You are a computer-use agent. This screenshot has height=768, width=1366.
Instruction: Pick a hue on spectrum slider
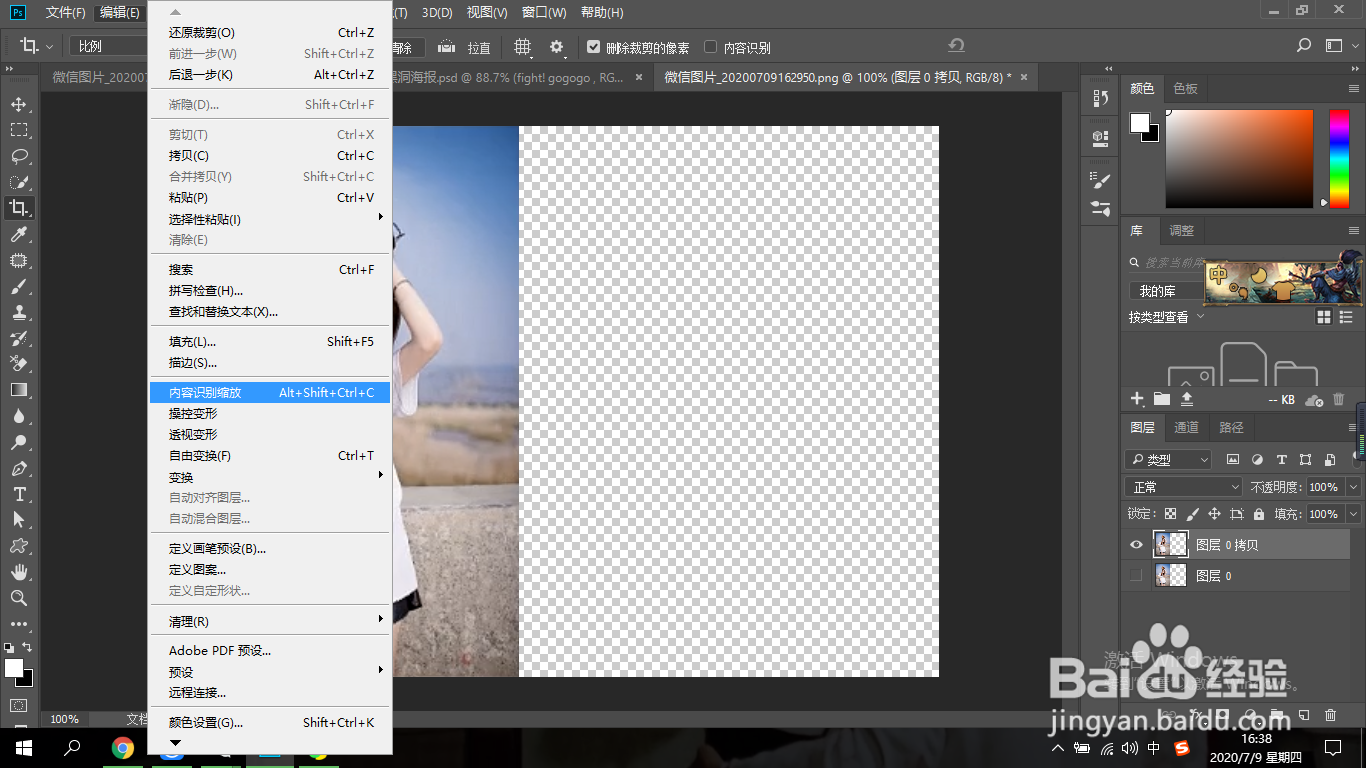pos(1338,158)
